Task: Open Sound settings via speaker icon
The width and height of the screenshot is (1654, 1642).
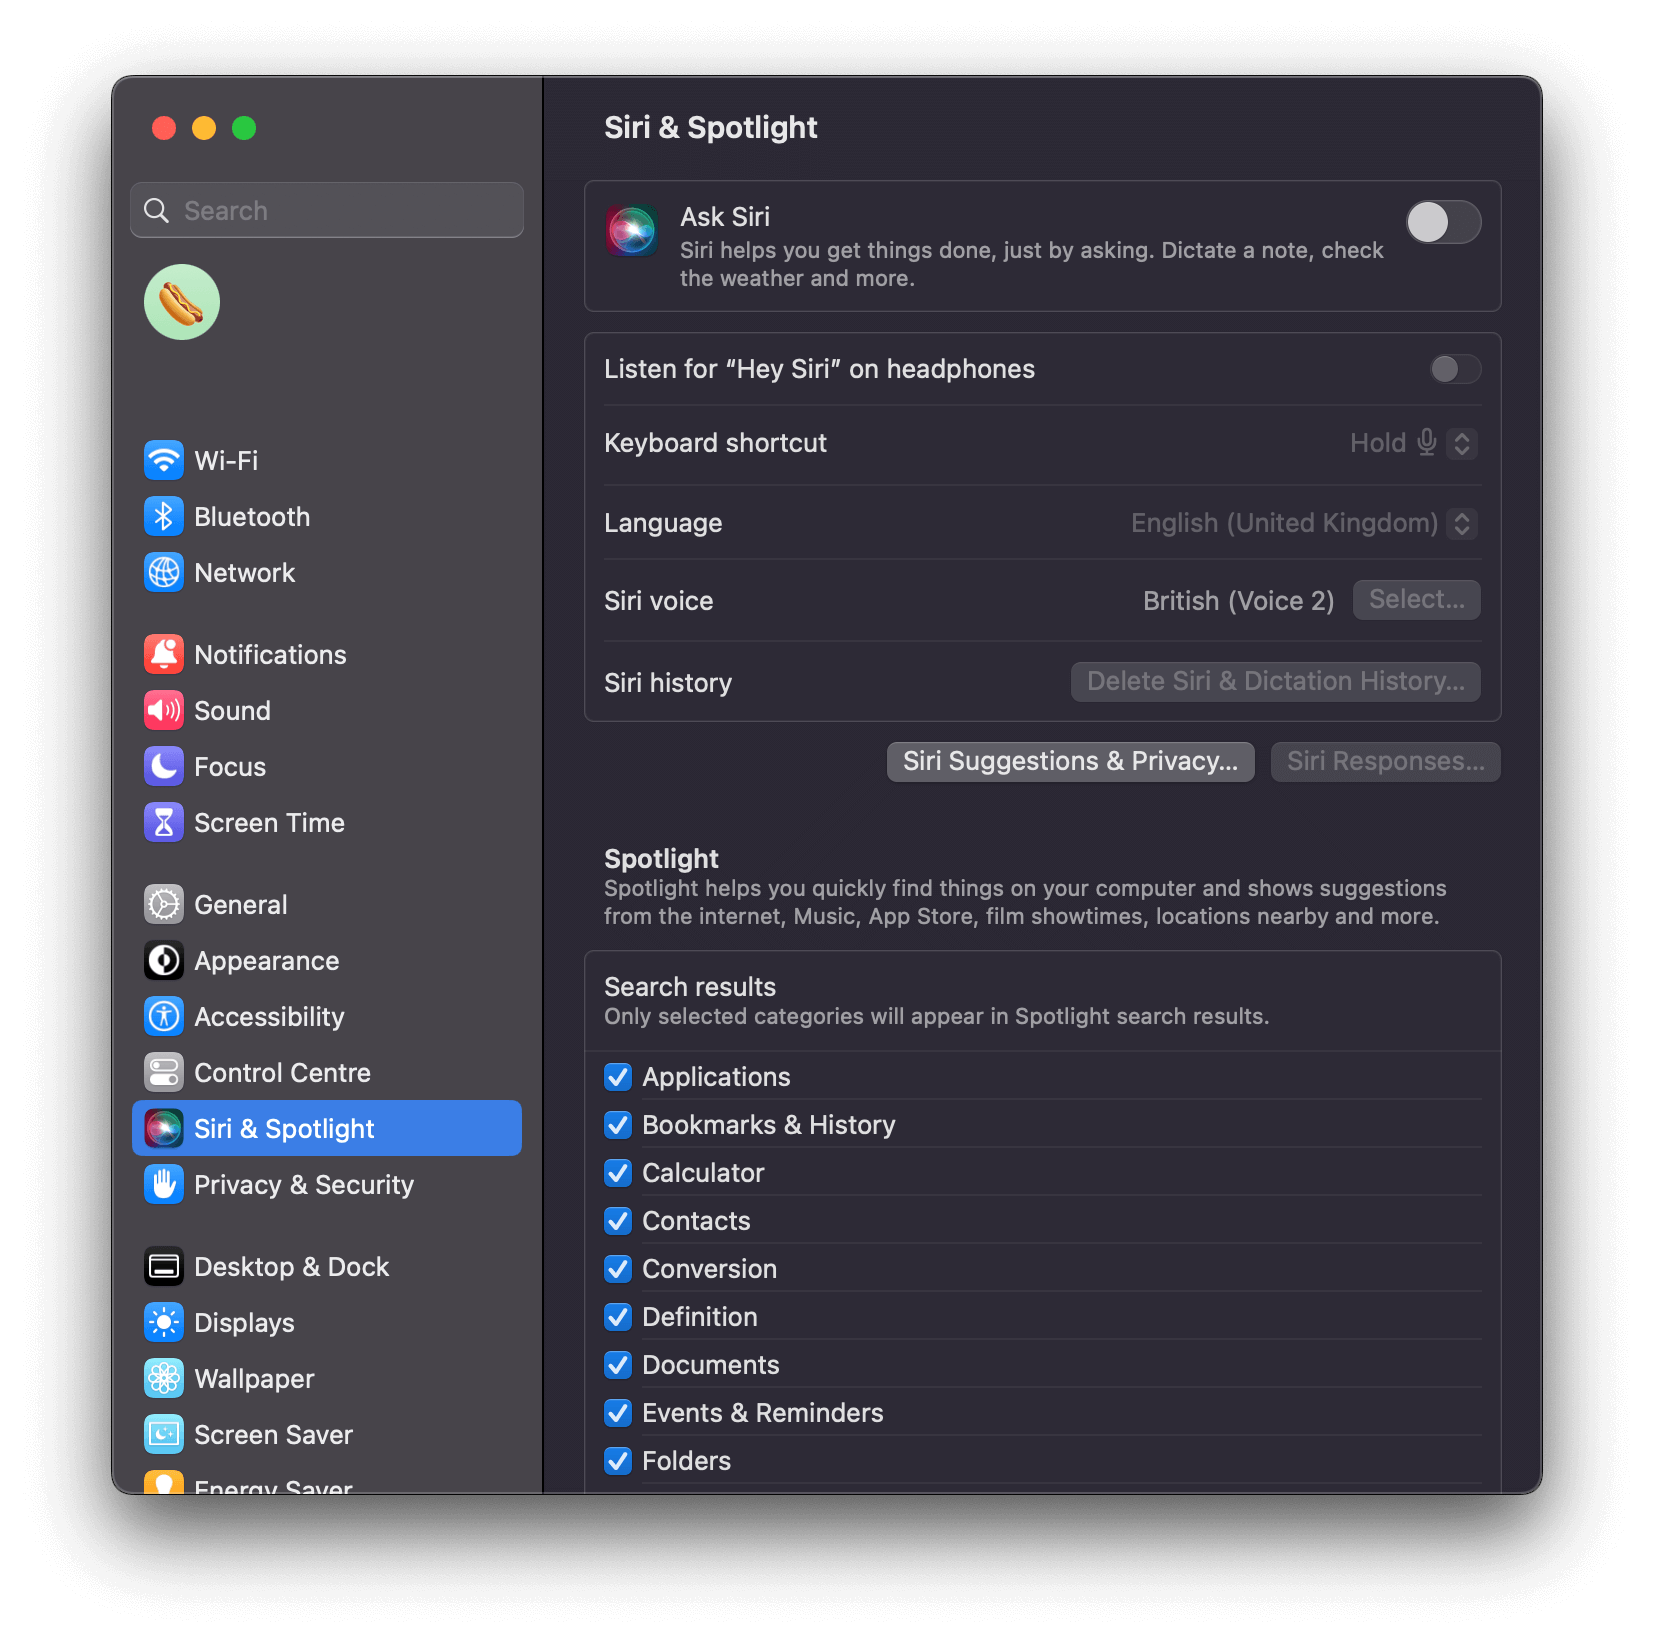Action: click(164, 710)
